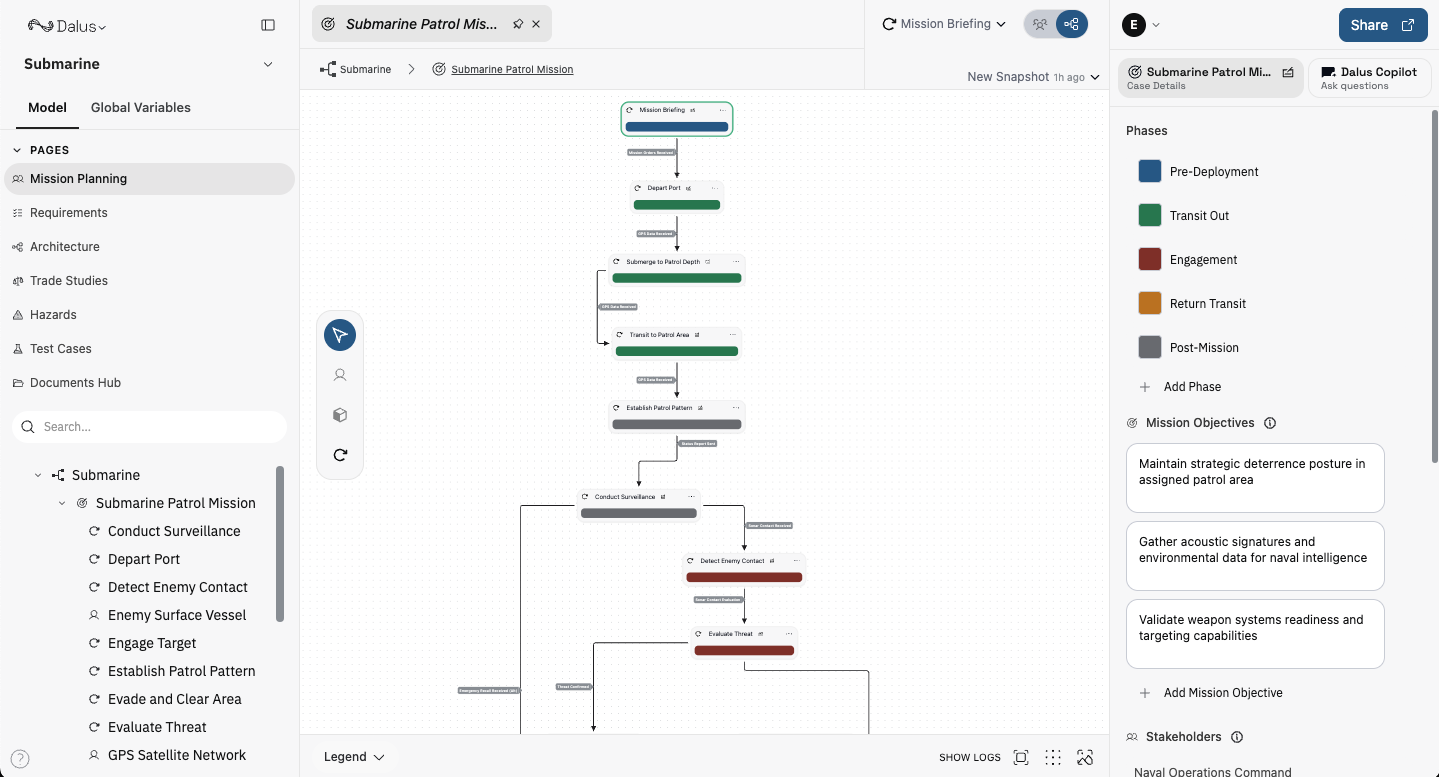The image size is (1439, 777).
Task: Click the sidebar search field
Action: [x=150, y=427]
